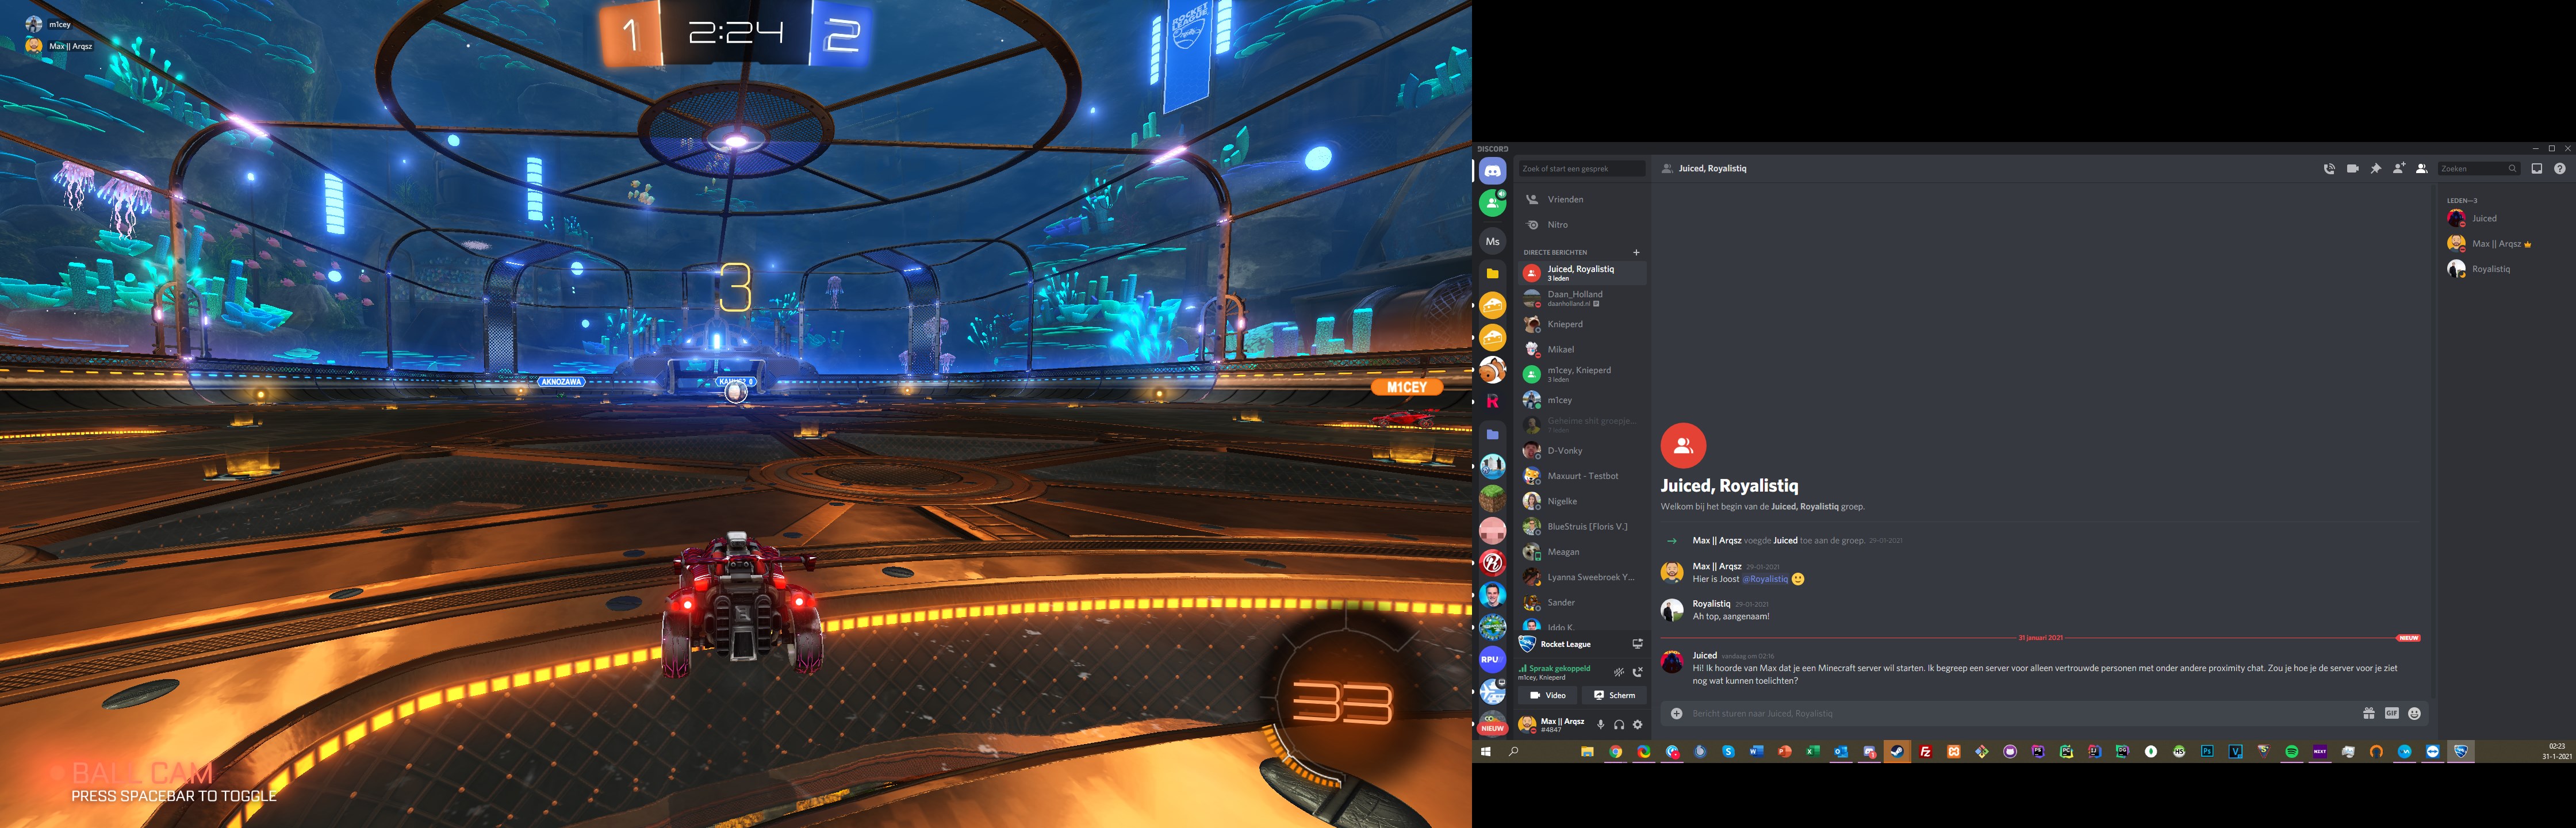Screen dimensions: 2576x828
Task: Disconnect from the voice call
Action: coord(1637,672)
